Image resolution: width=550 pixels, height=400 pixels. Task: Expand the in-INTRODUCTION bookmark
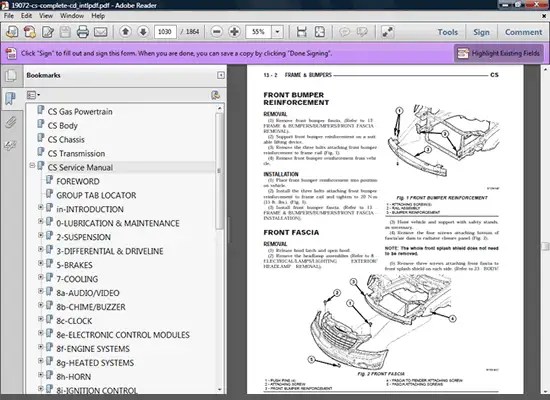point(41,207)
